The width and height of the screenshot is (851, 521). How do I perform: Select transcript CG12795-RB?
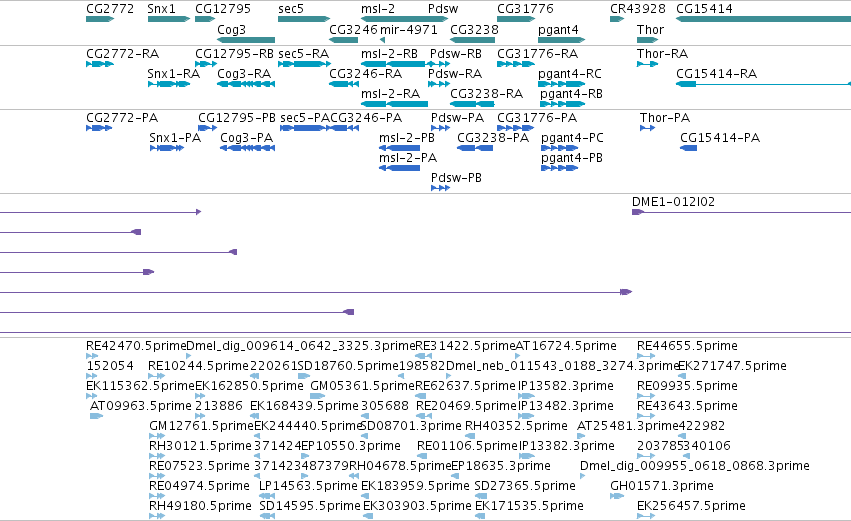pos(206,64)
